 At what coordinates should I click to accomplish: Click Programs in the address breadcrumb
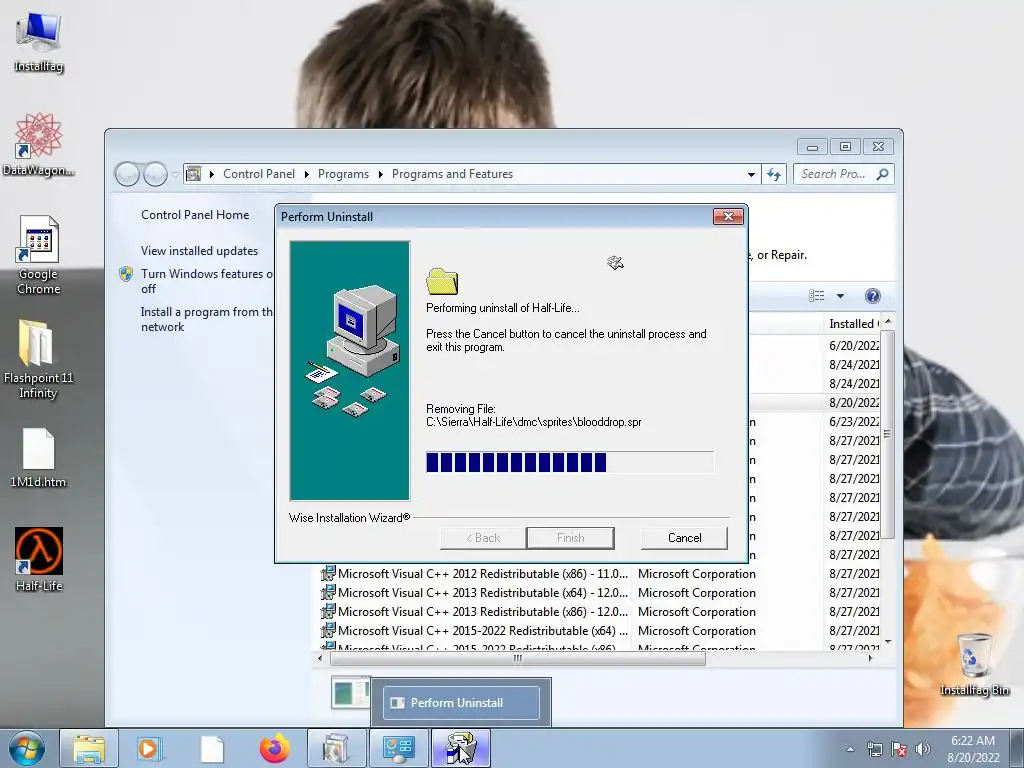(x=344, y=174)
